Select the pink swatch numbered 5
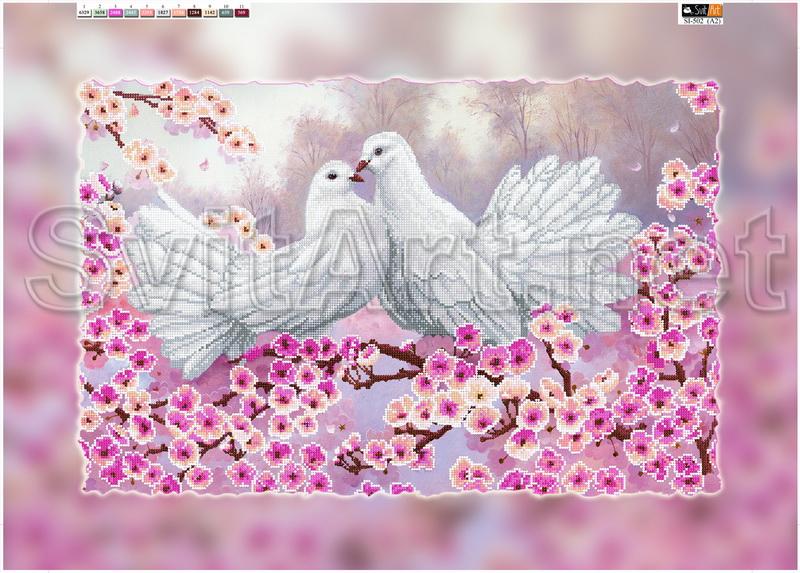This screenshot has width=800, height=573. [x=149, y=11]
